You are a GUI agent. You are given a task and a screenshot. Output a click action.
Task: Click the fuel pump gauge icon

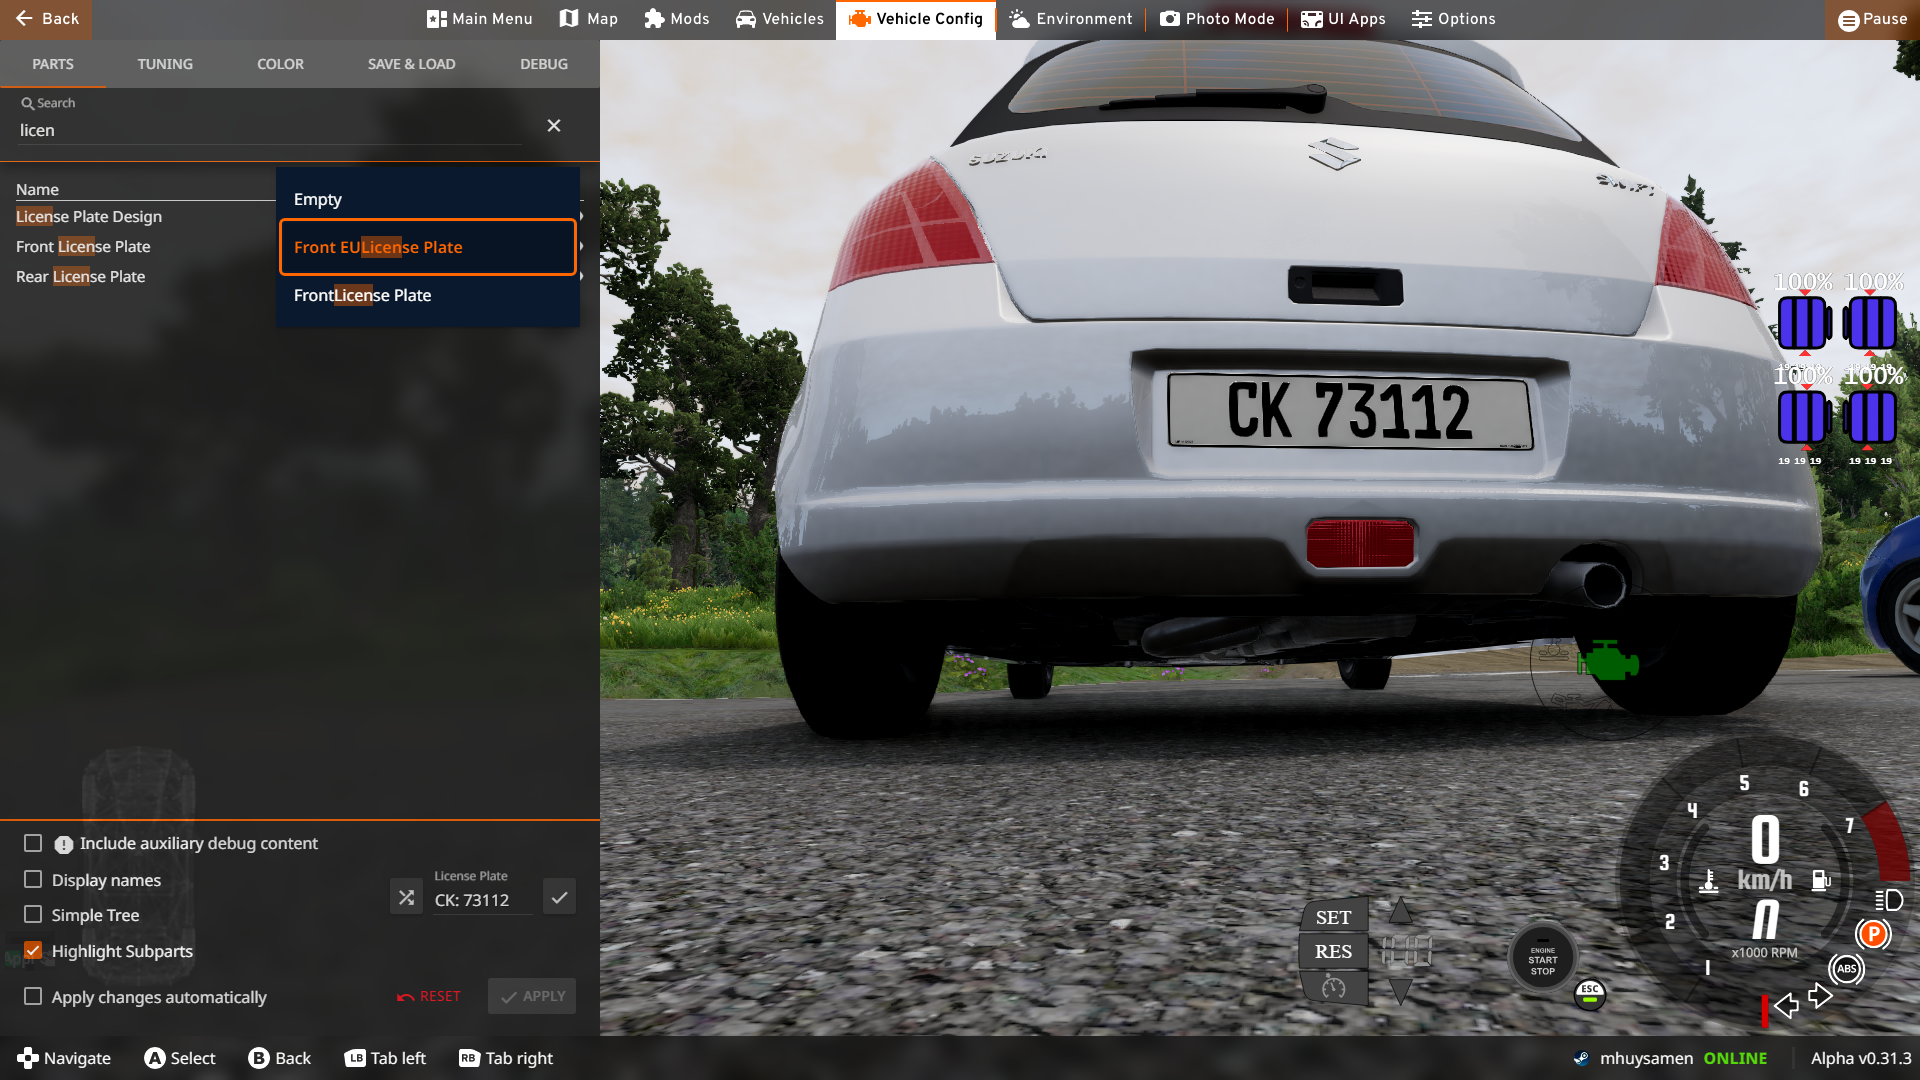tap(1821, 880)
